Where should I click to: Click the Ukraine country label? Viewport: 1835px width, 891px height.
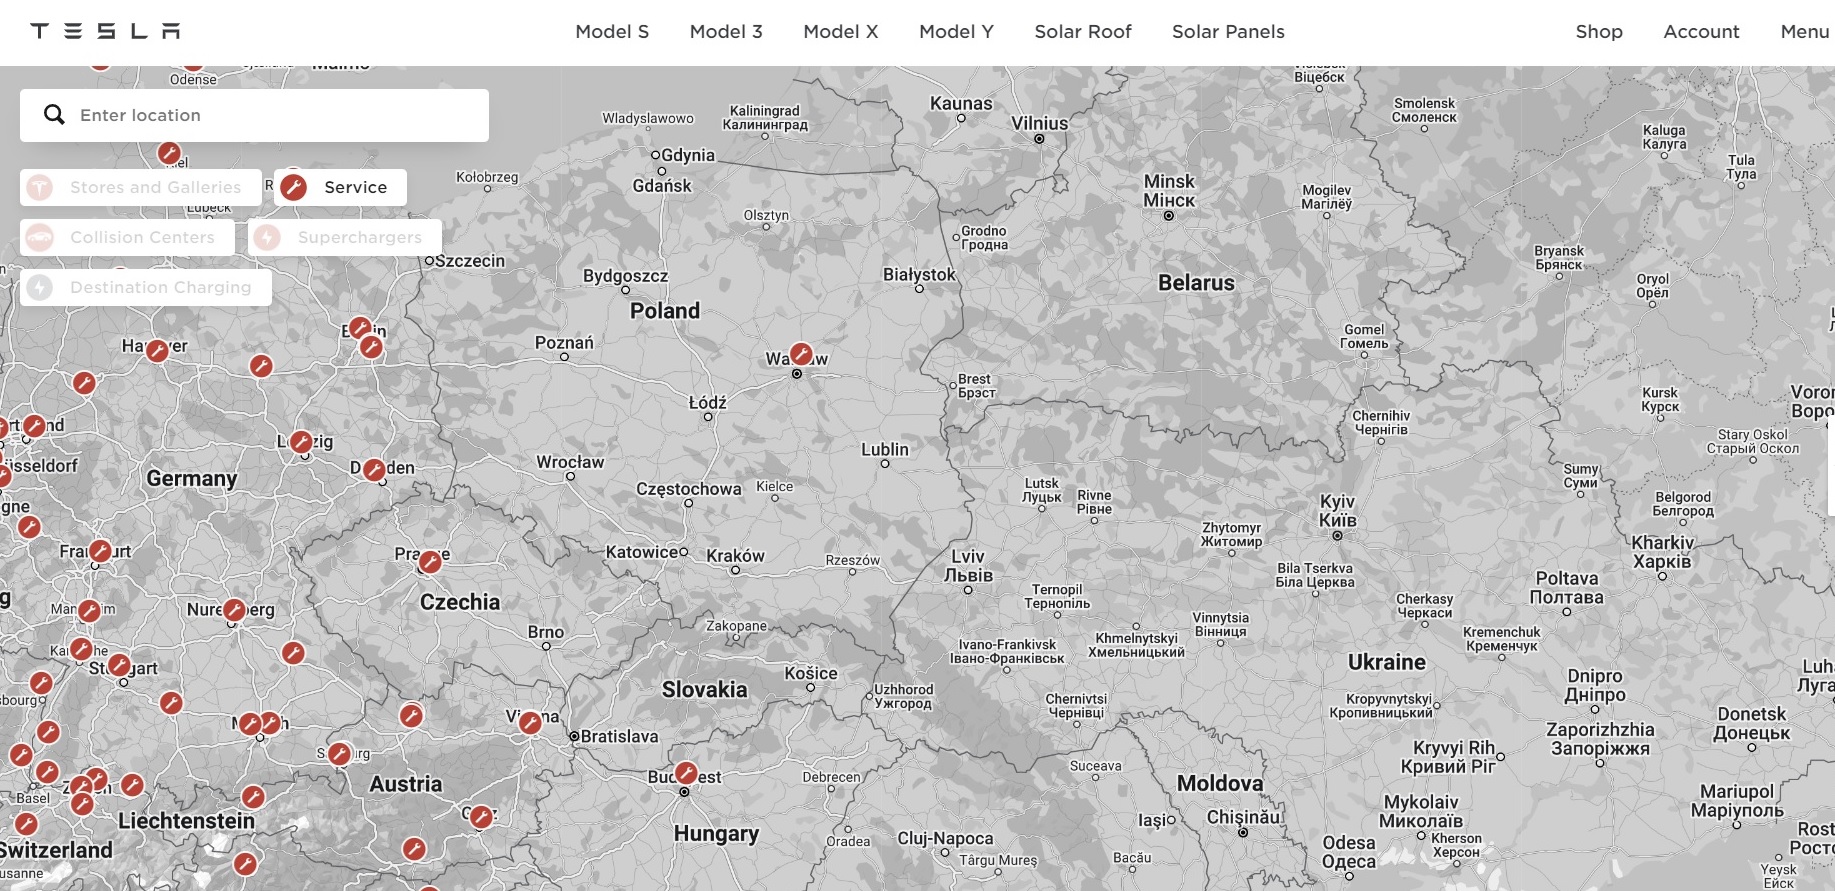1387,662
